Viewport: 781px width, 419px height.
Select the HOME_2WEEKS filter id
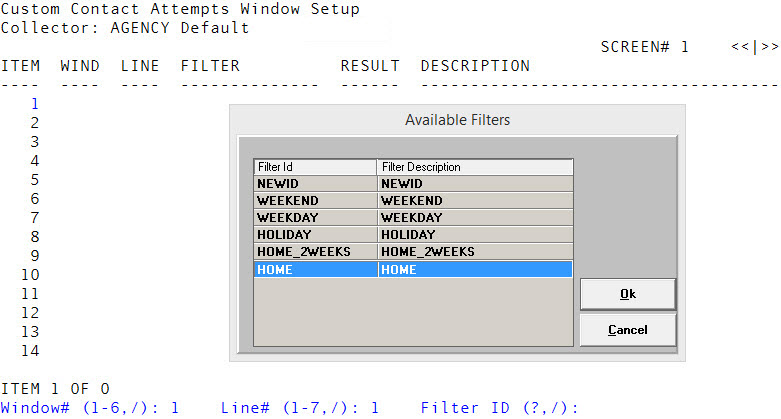tap(315, 252)
